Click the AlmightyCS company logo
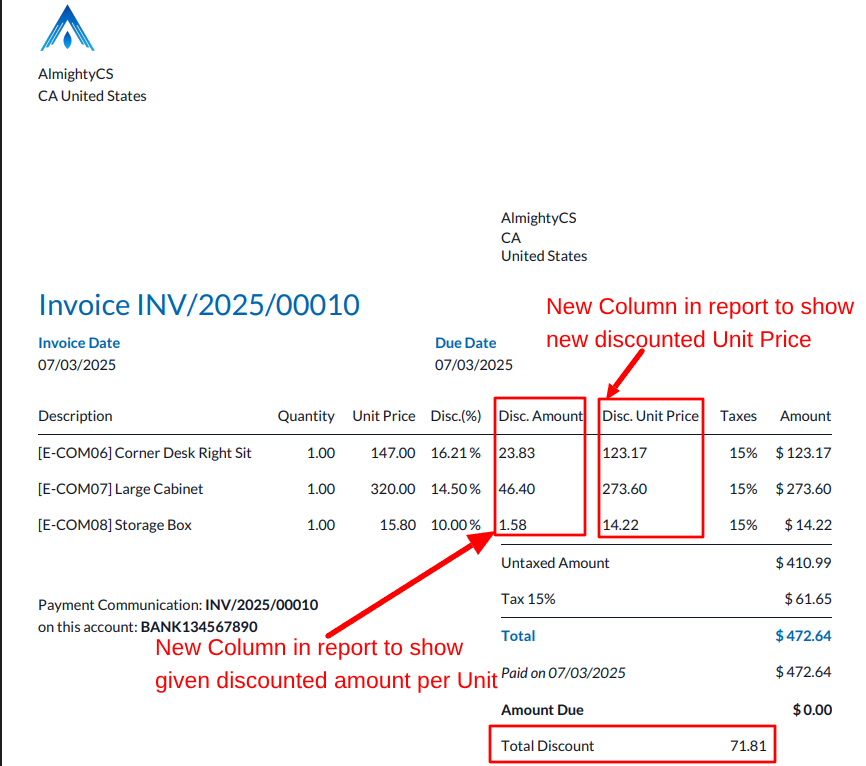 click(67, 28)
